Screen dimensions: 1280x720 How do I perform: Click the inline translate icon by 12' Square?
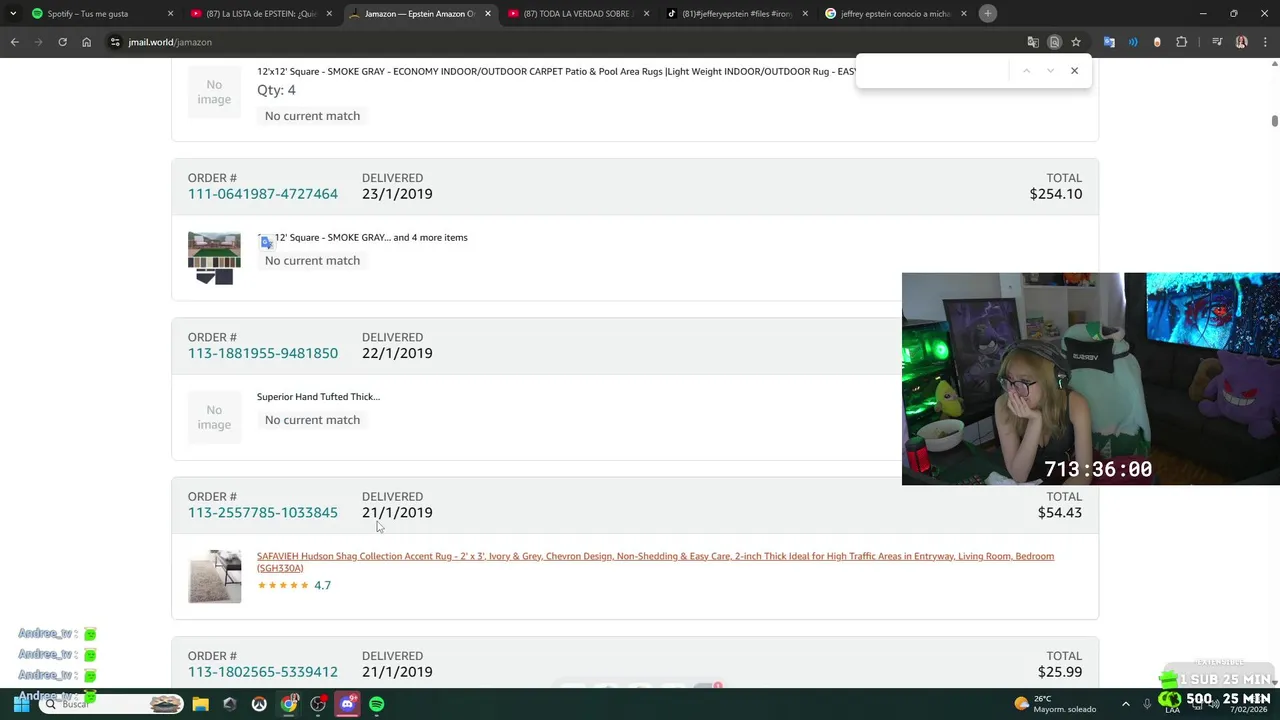pyautogui.click(x=266, y=242)
